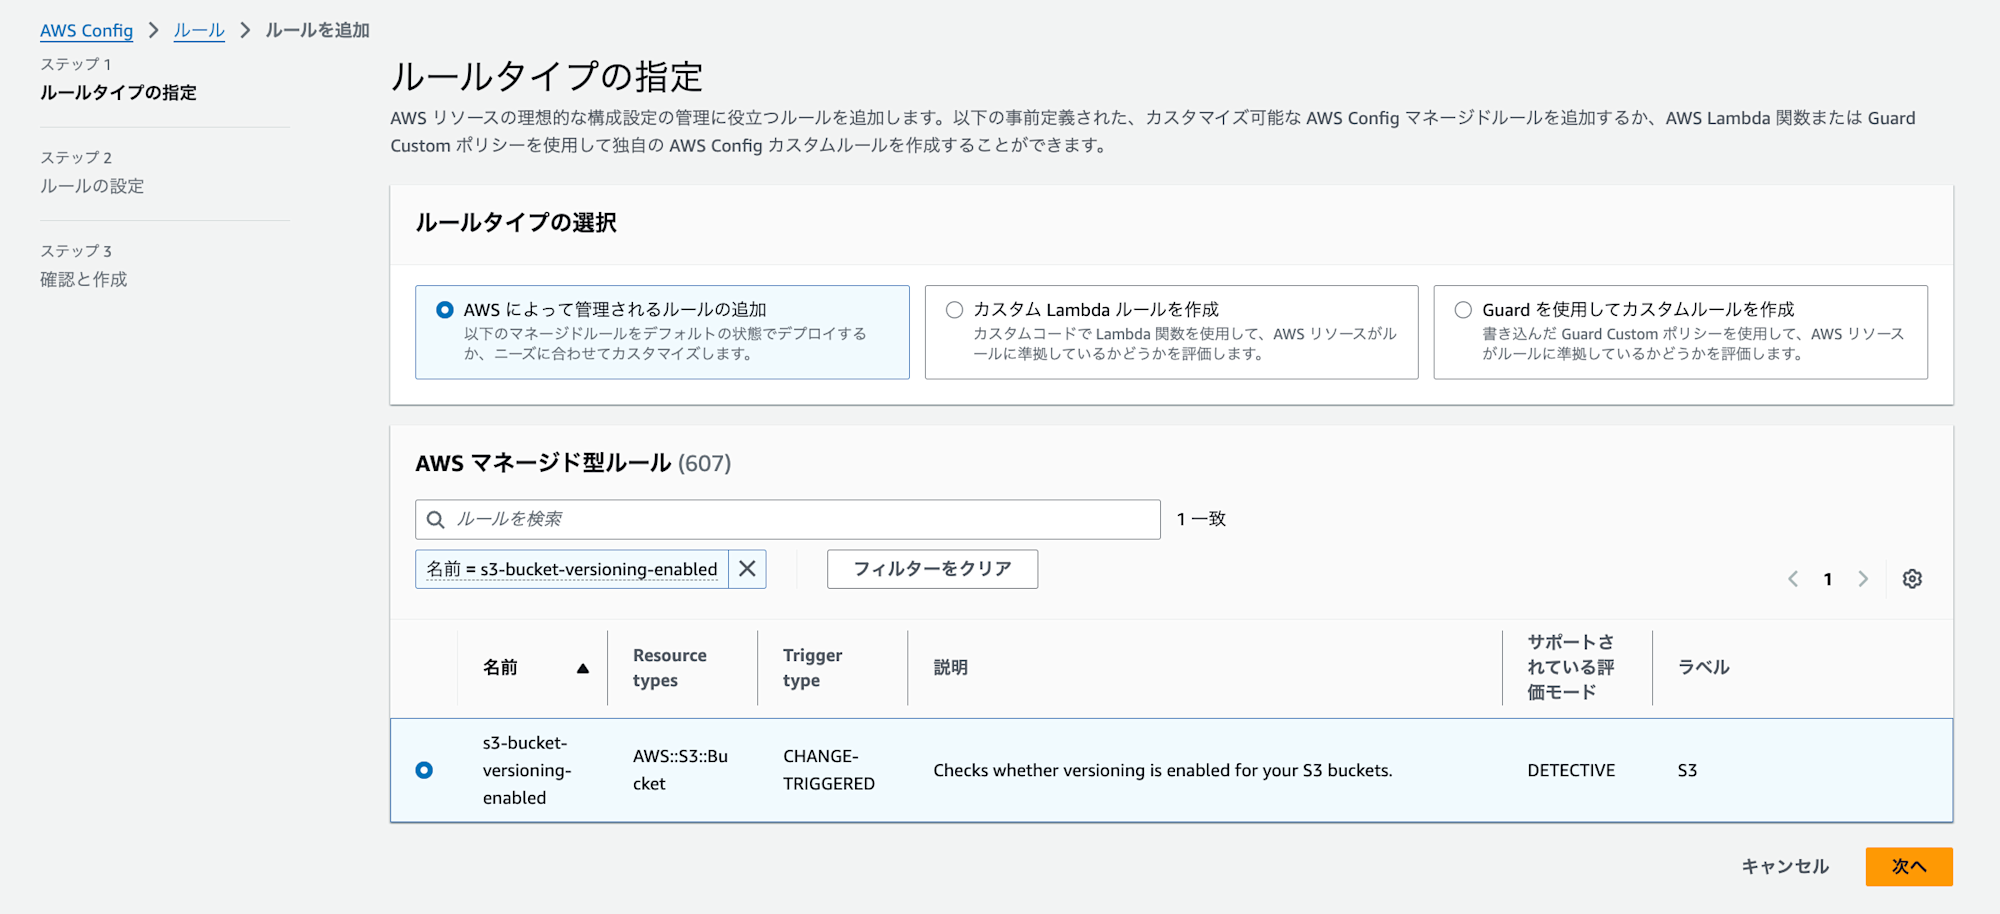Click the AWS::S3::Bucket resource type cell
Viewport: 2000px width, 914px height.
click(680, 770)
